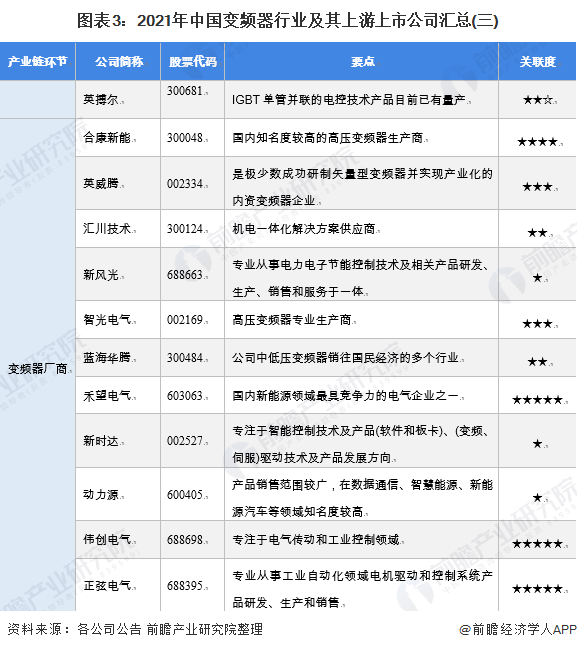577x650 pixels.
Task: Click company name '智光电气'
Action: point(107,320)
